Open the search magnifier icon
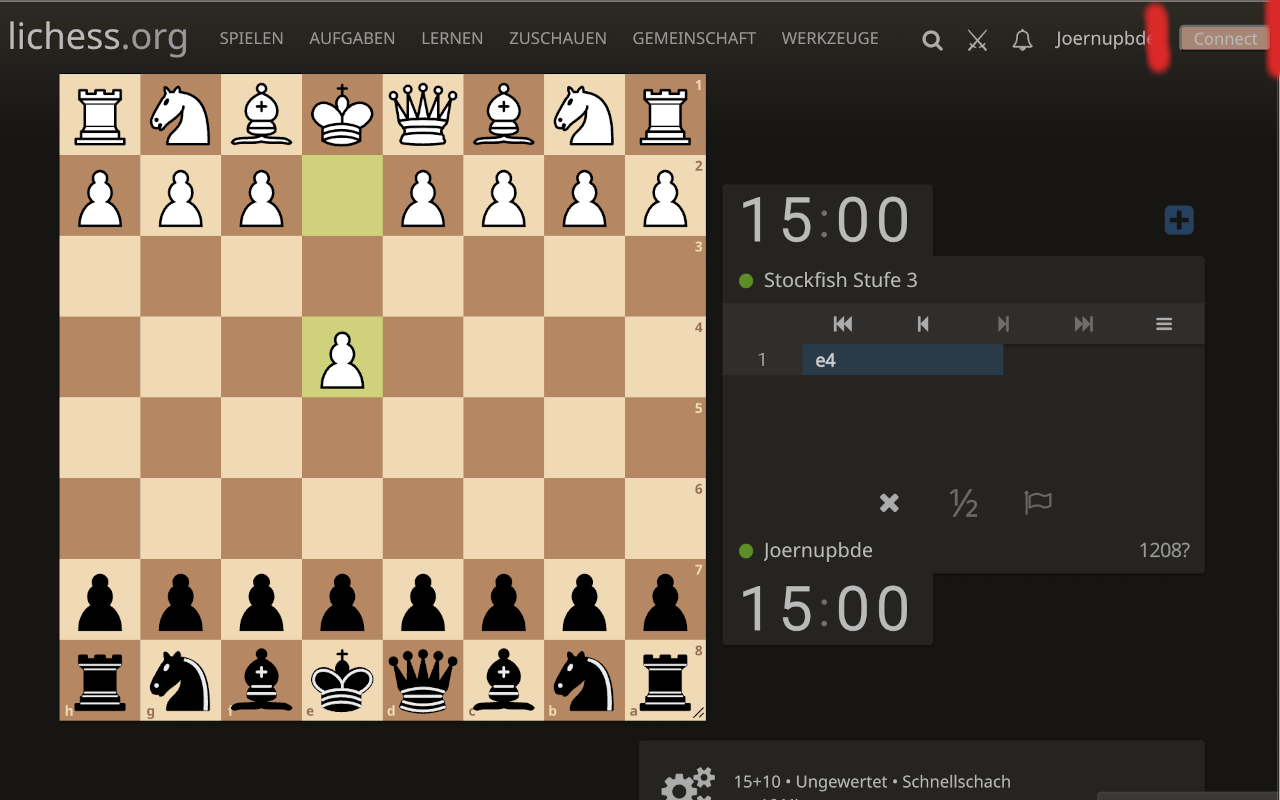This screenshot has height=800, width=1280. (x=931, y=40)
